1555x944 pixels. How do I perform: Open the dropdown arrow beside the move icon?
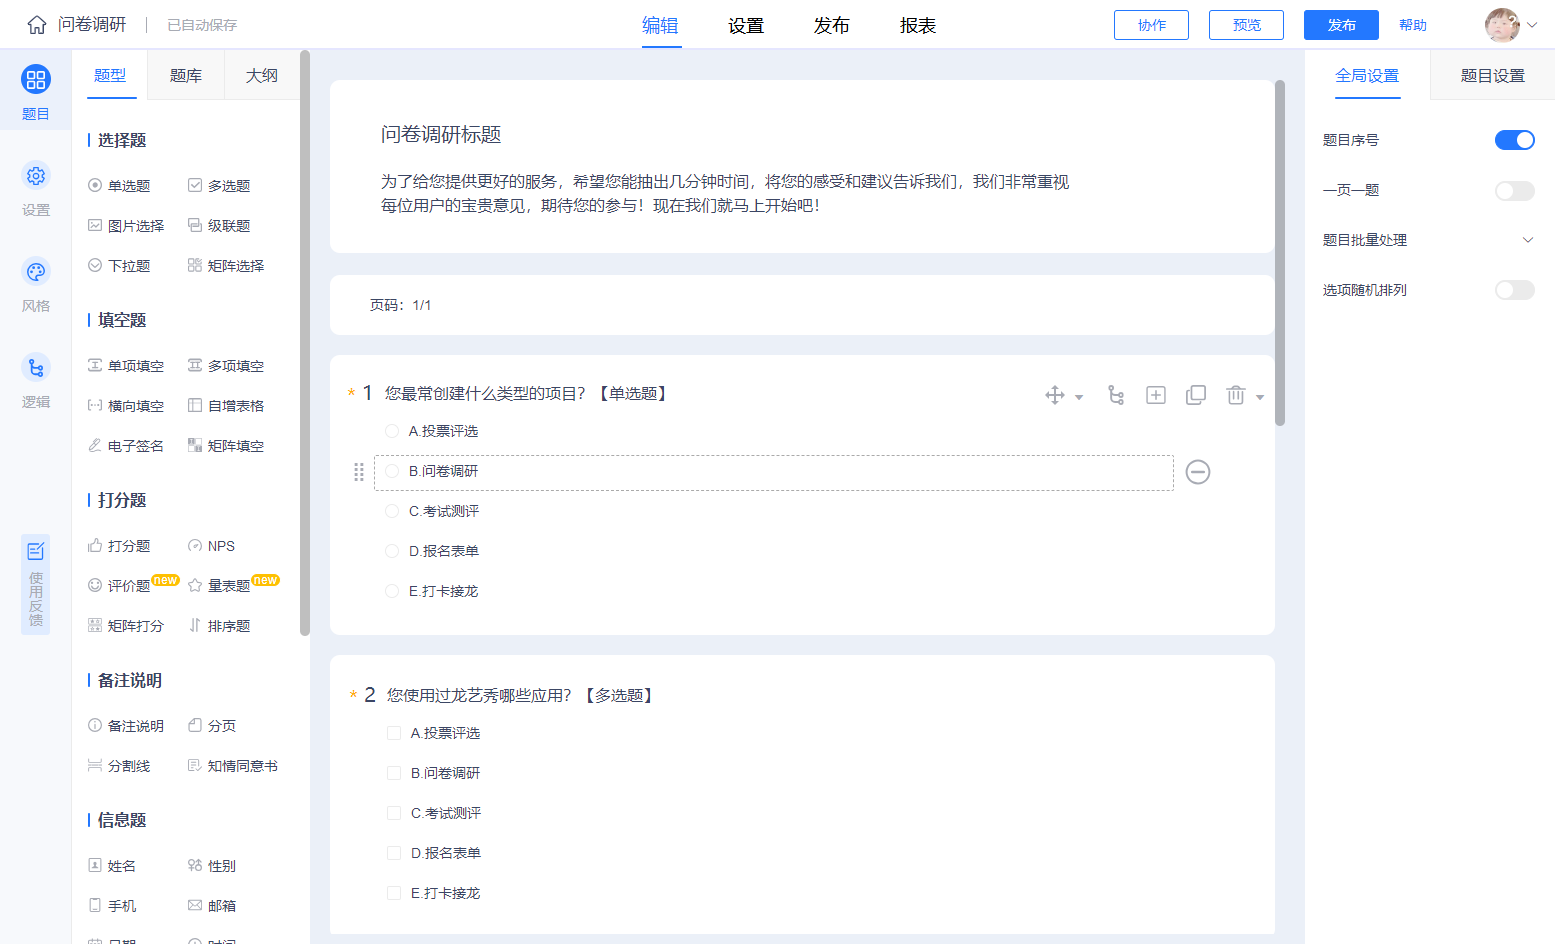pyautogui.click(x=1079, y=397)
